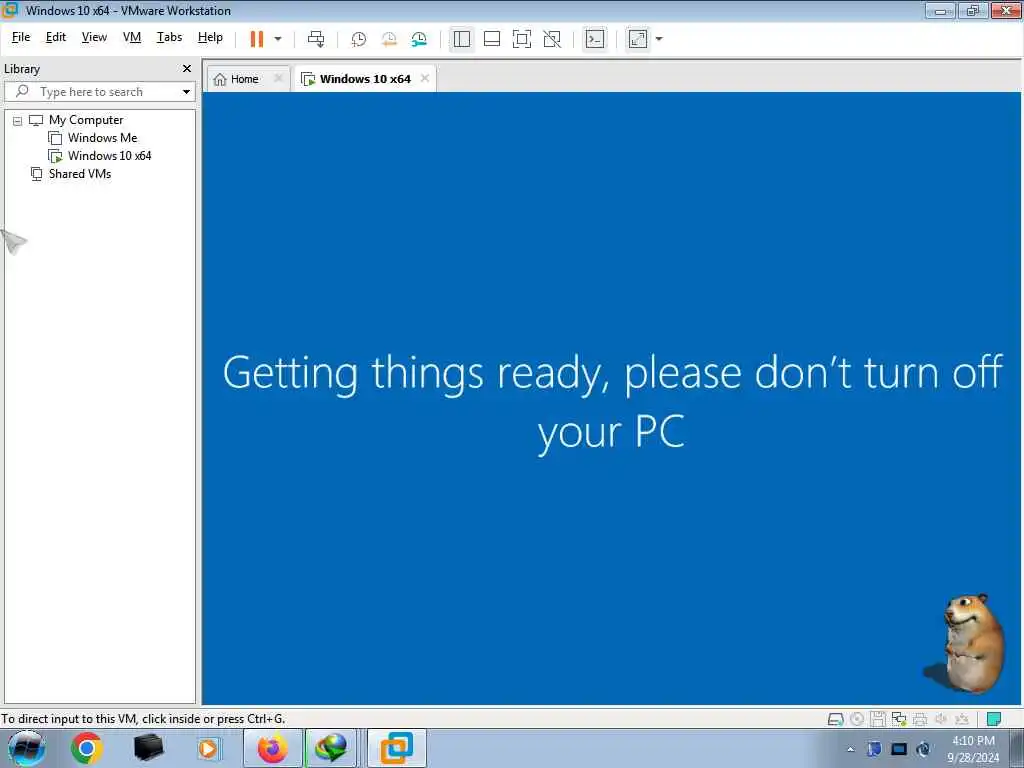Click the swirl tray icon near clock
Screen dimensions: 1024x768
(923, 749)
